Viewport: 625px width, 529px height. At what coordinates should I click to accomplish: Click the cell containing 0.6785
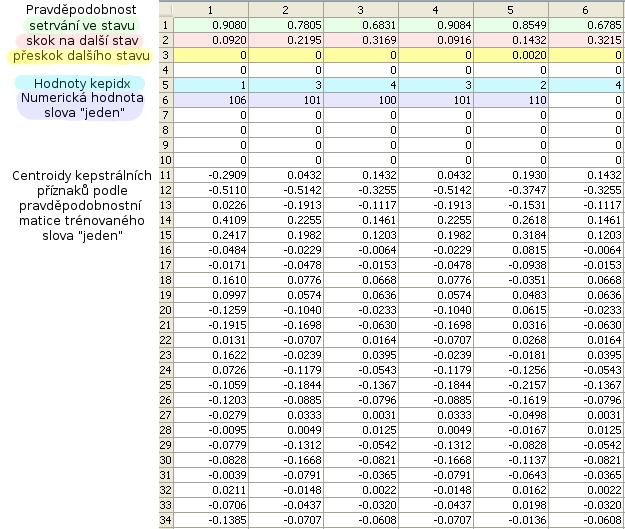tap(586, 26)
